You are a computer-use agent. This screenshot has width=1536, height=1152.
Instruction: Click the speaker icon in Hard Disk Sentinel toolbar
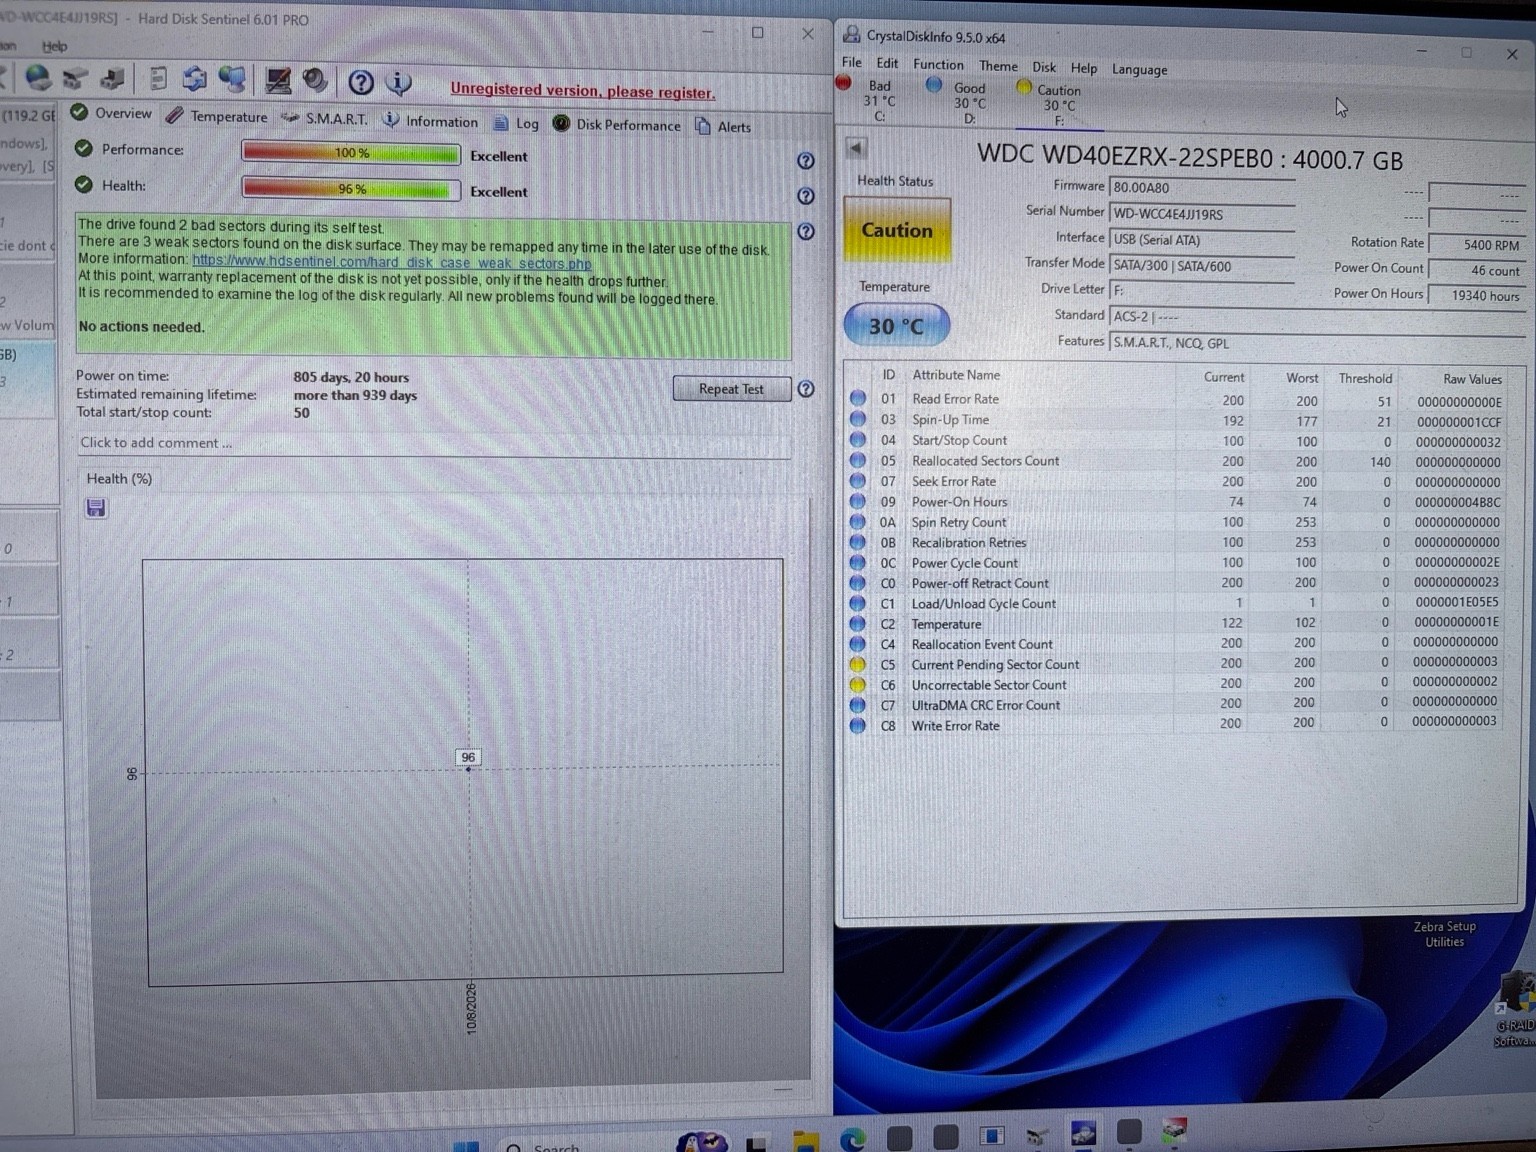315,80
